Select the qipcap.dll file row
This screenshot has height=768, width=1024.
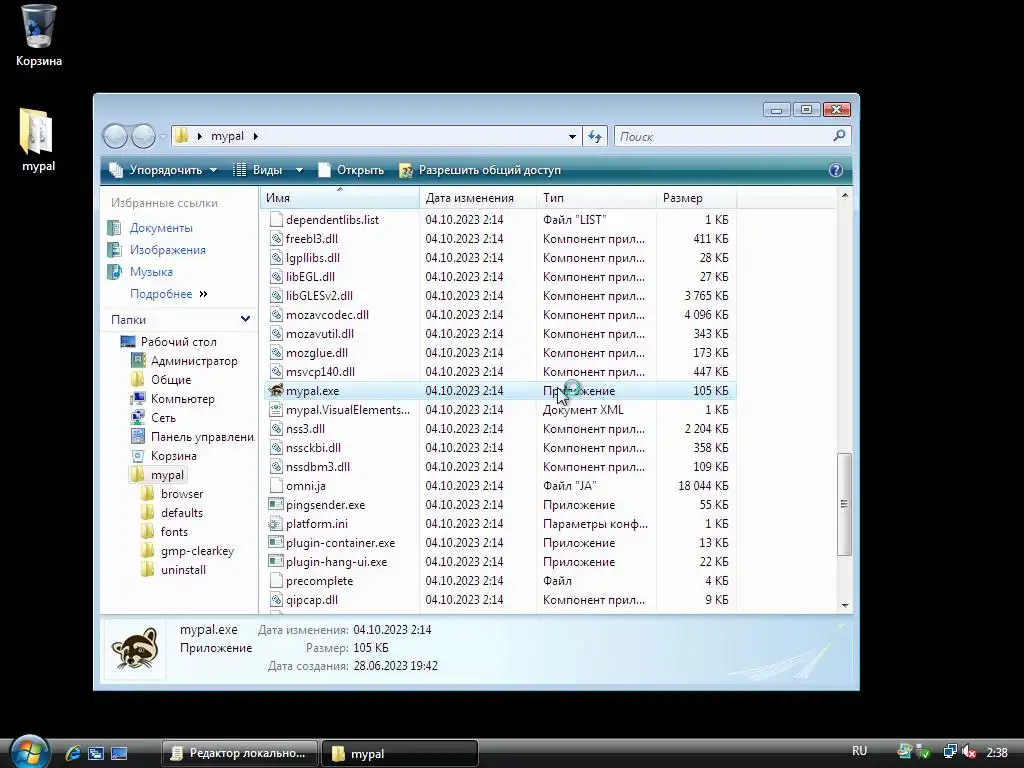tap(500, 600)
